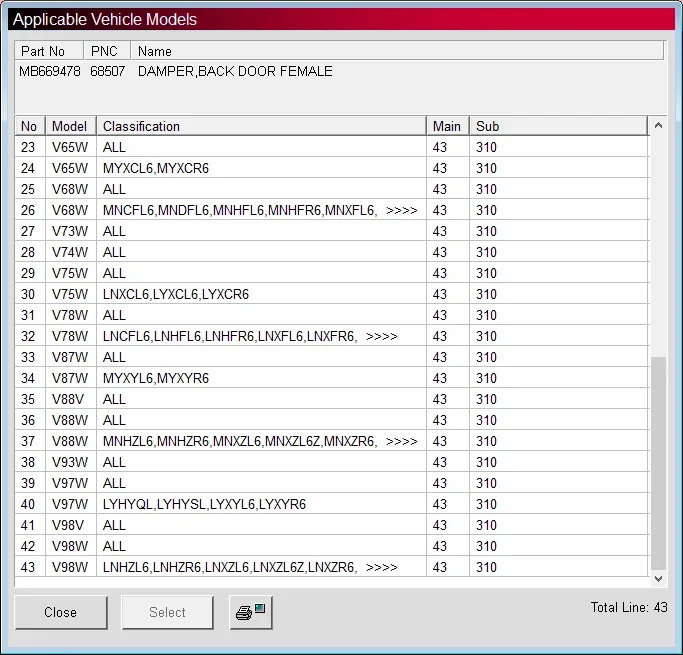683x655 pixels.
Task: Click the Name header in top table
Action: pos(397,51)
